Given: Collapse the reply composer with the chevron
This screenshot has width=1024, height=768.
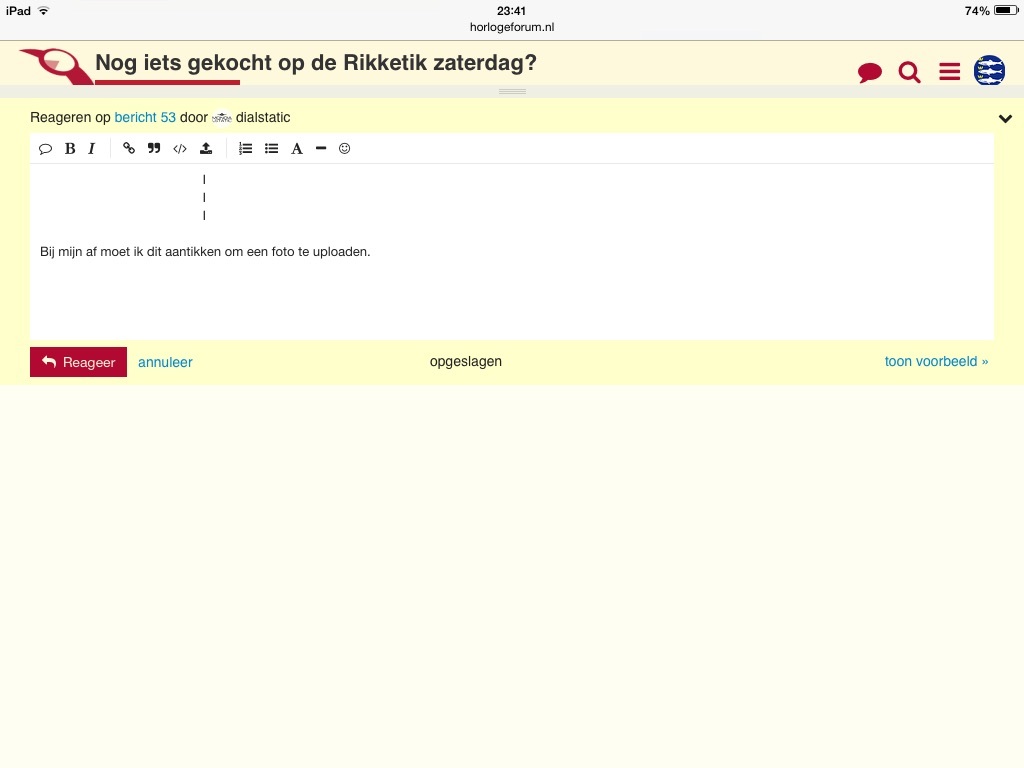Looking at the screenshot, I should (1005, 119).
